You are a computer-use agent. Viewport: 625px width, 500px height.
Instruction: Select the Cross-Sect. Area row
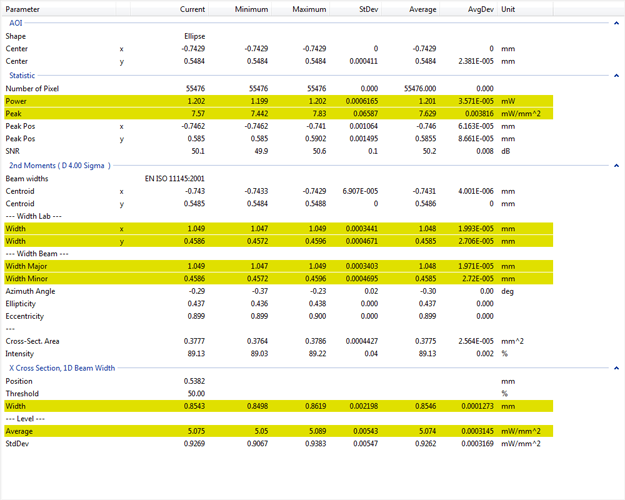(278, 341)
